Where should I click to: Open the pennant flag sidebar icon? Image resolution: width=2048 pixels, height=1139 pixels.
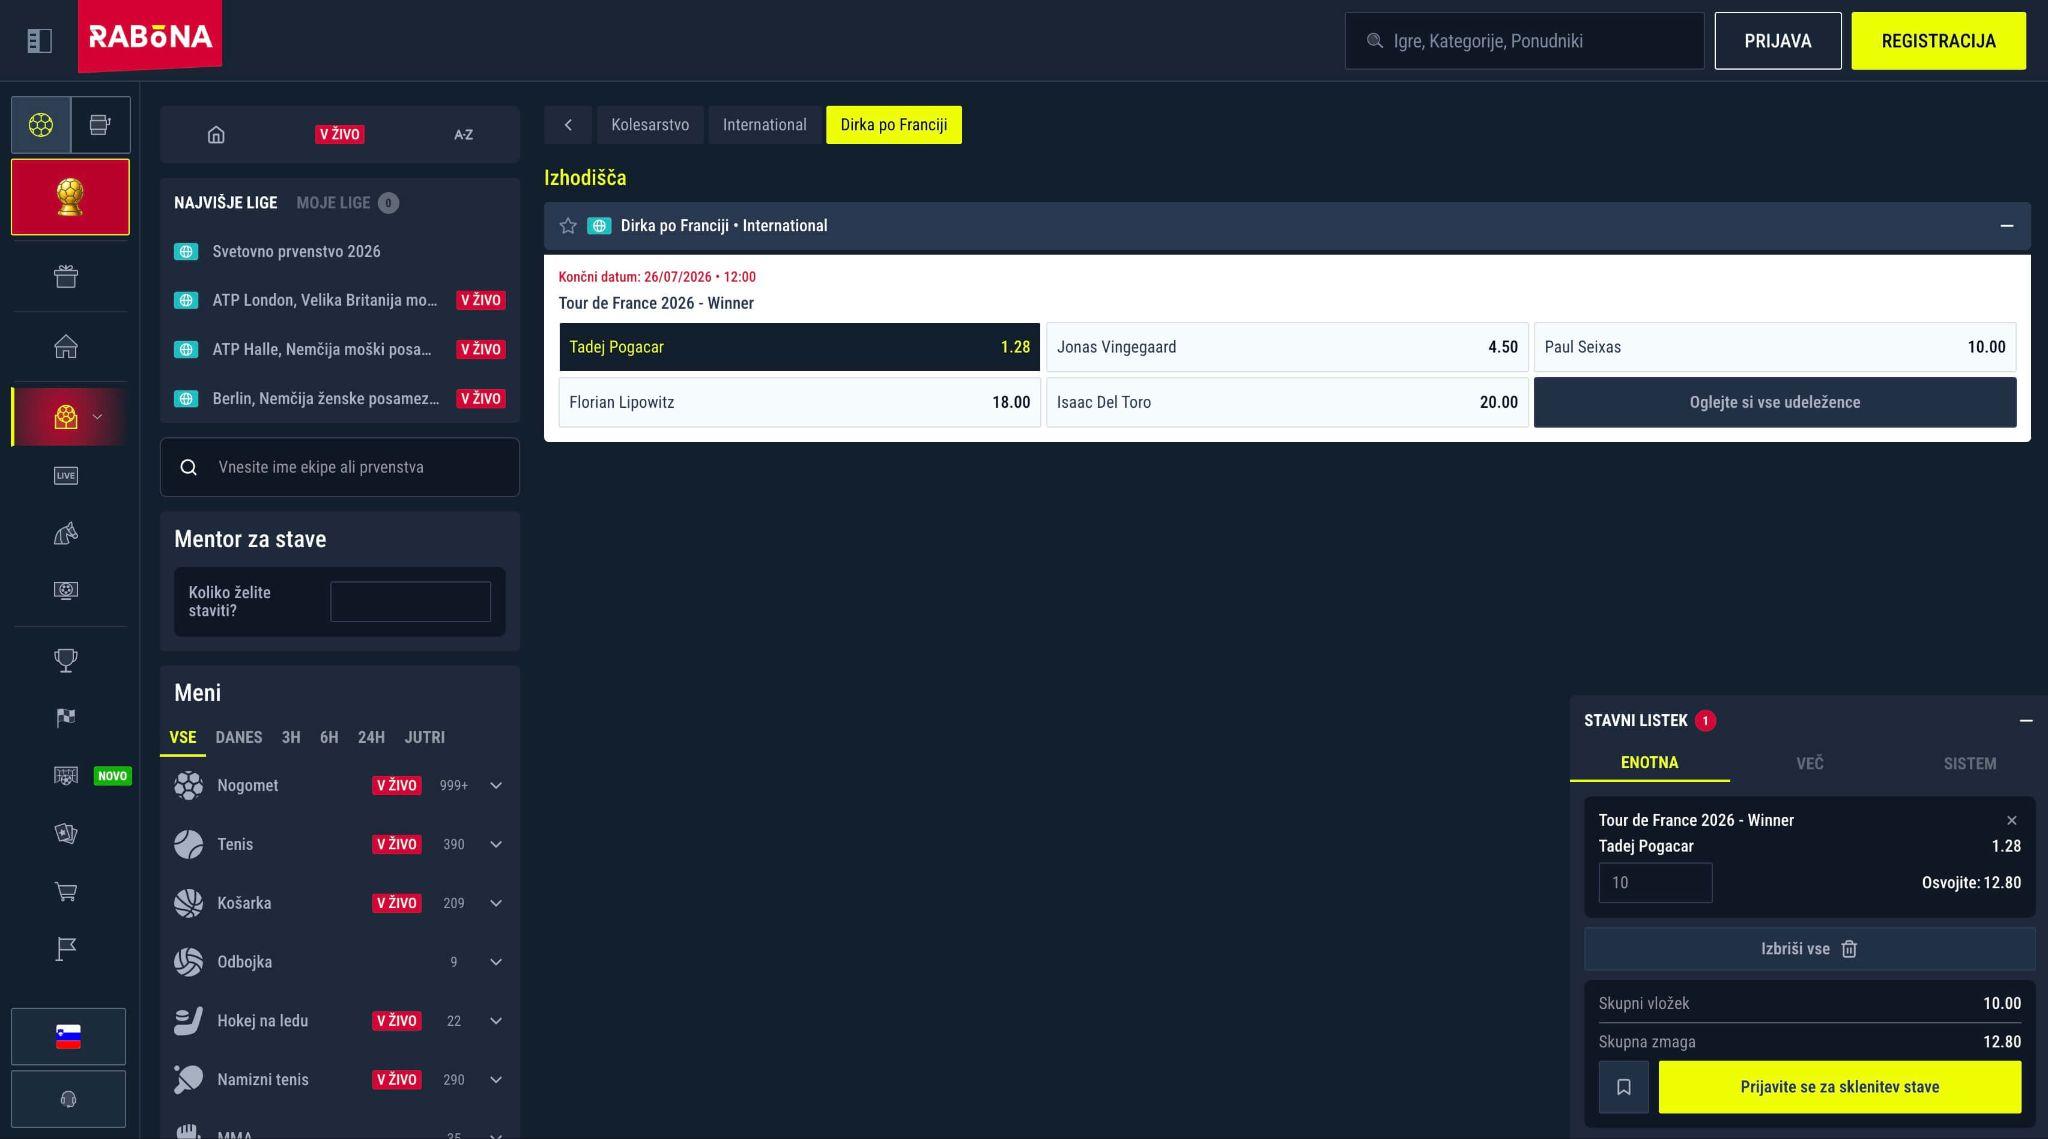click(x=66, y=949)
